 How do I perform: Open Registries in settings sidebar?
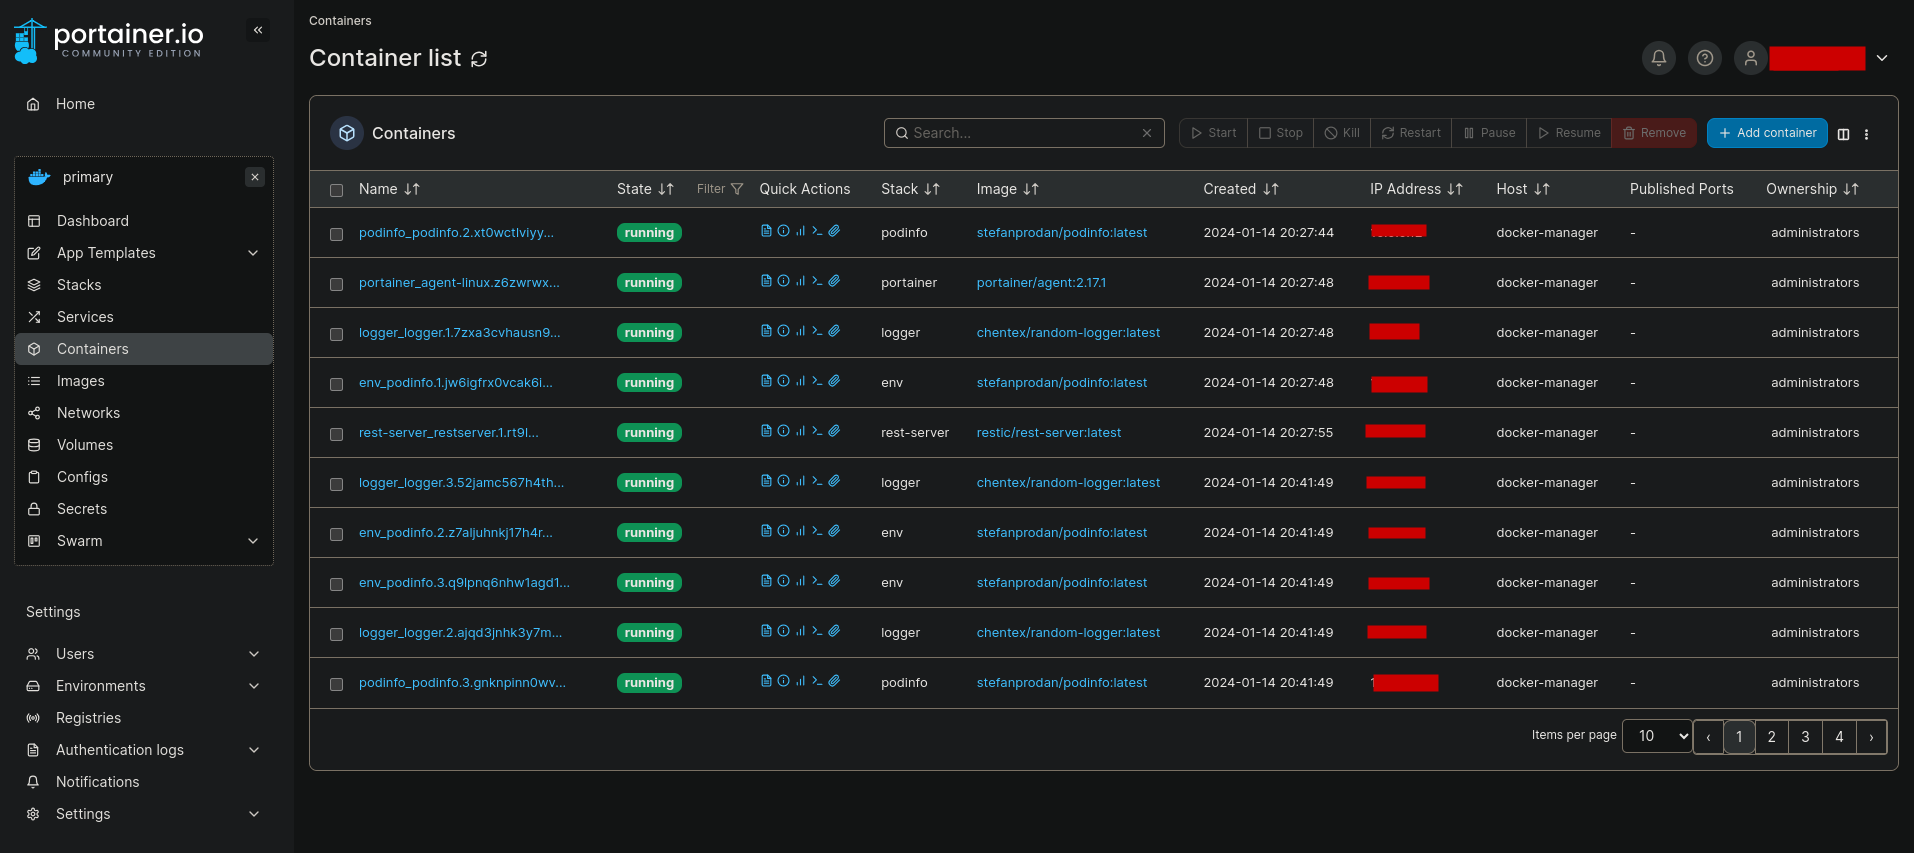(88, 718)
